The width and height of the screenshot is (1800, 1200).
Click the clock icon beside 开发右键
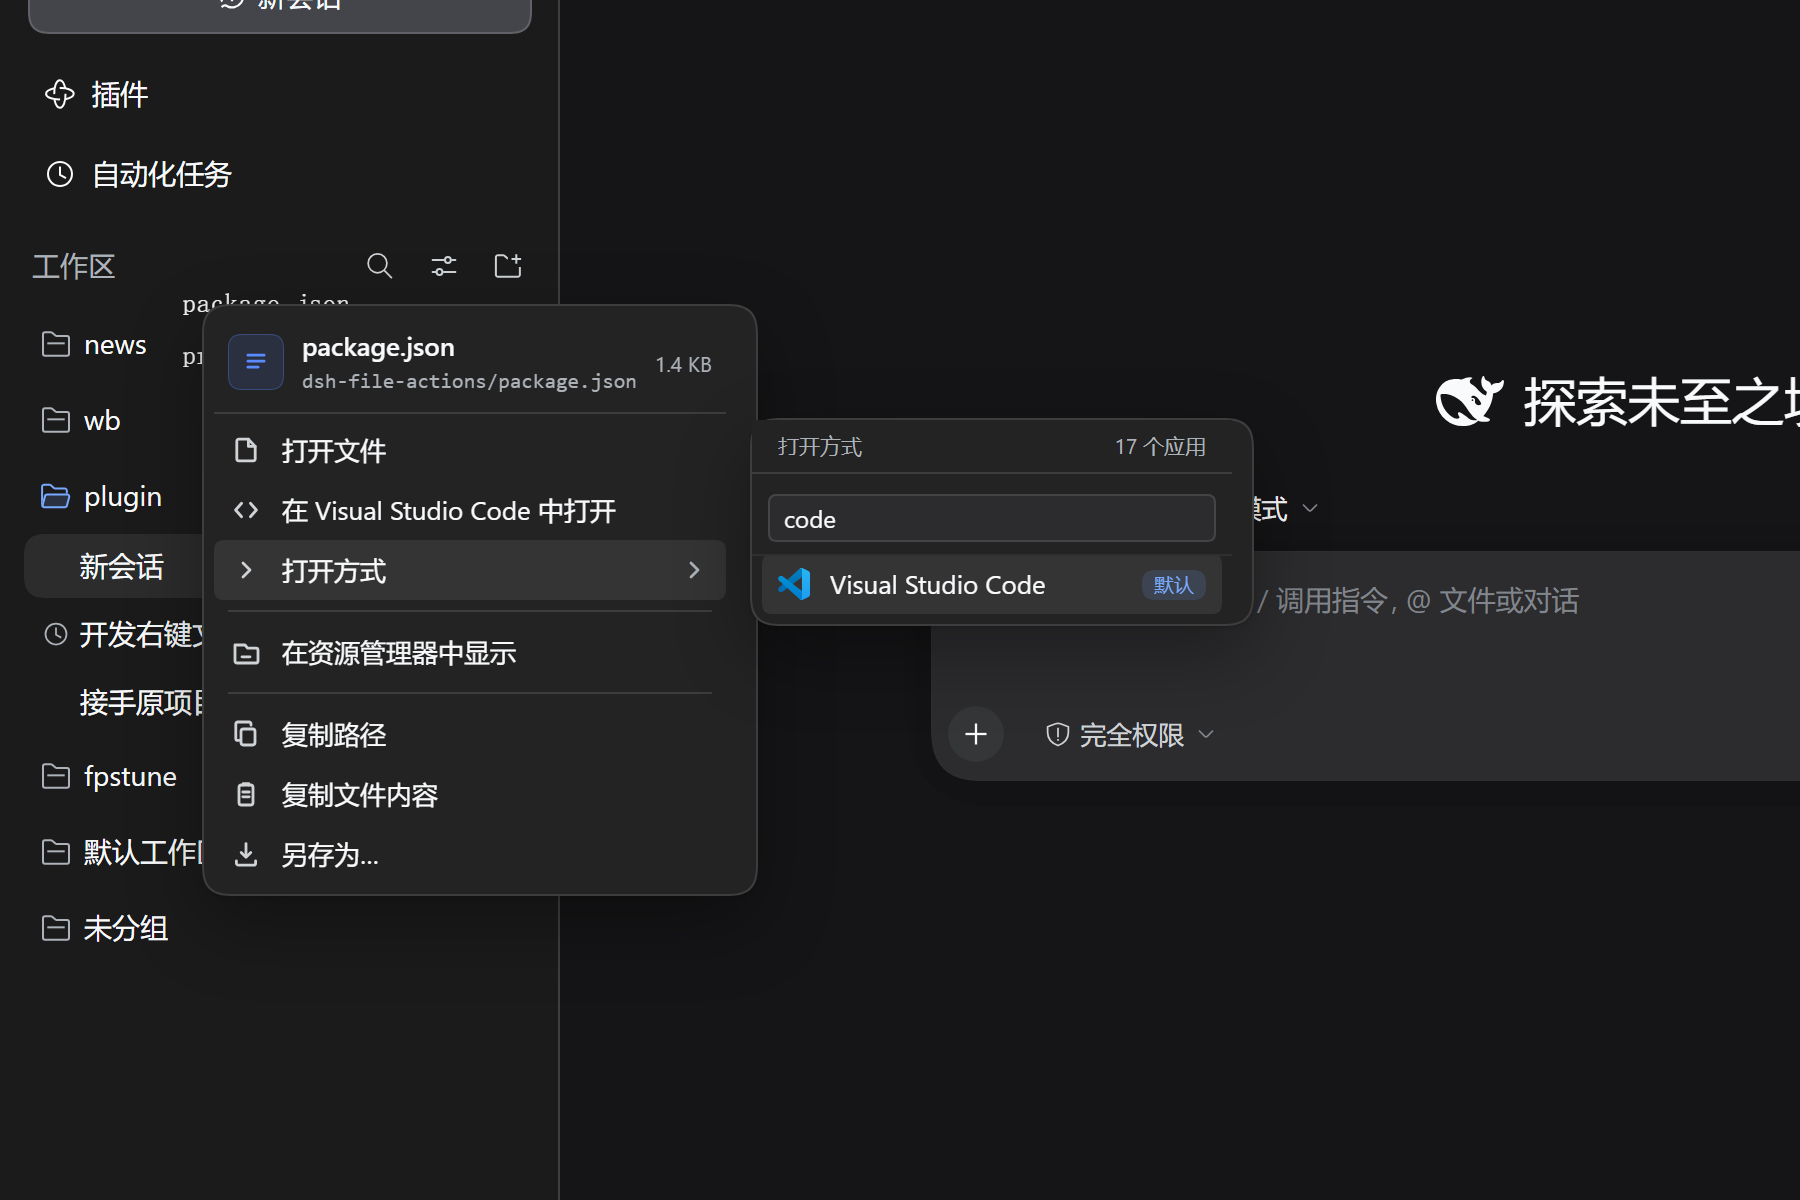(56, 634)
